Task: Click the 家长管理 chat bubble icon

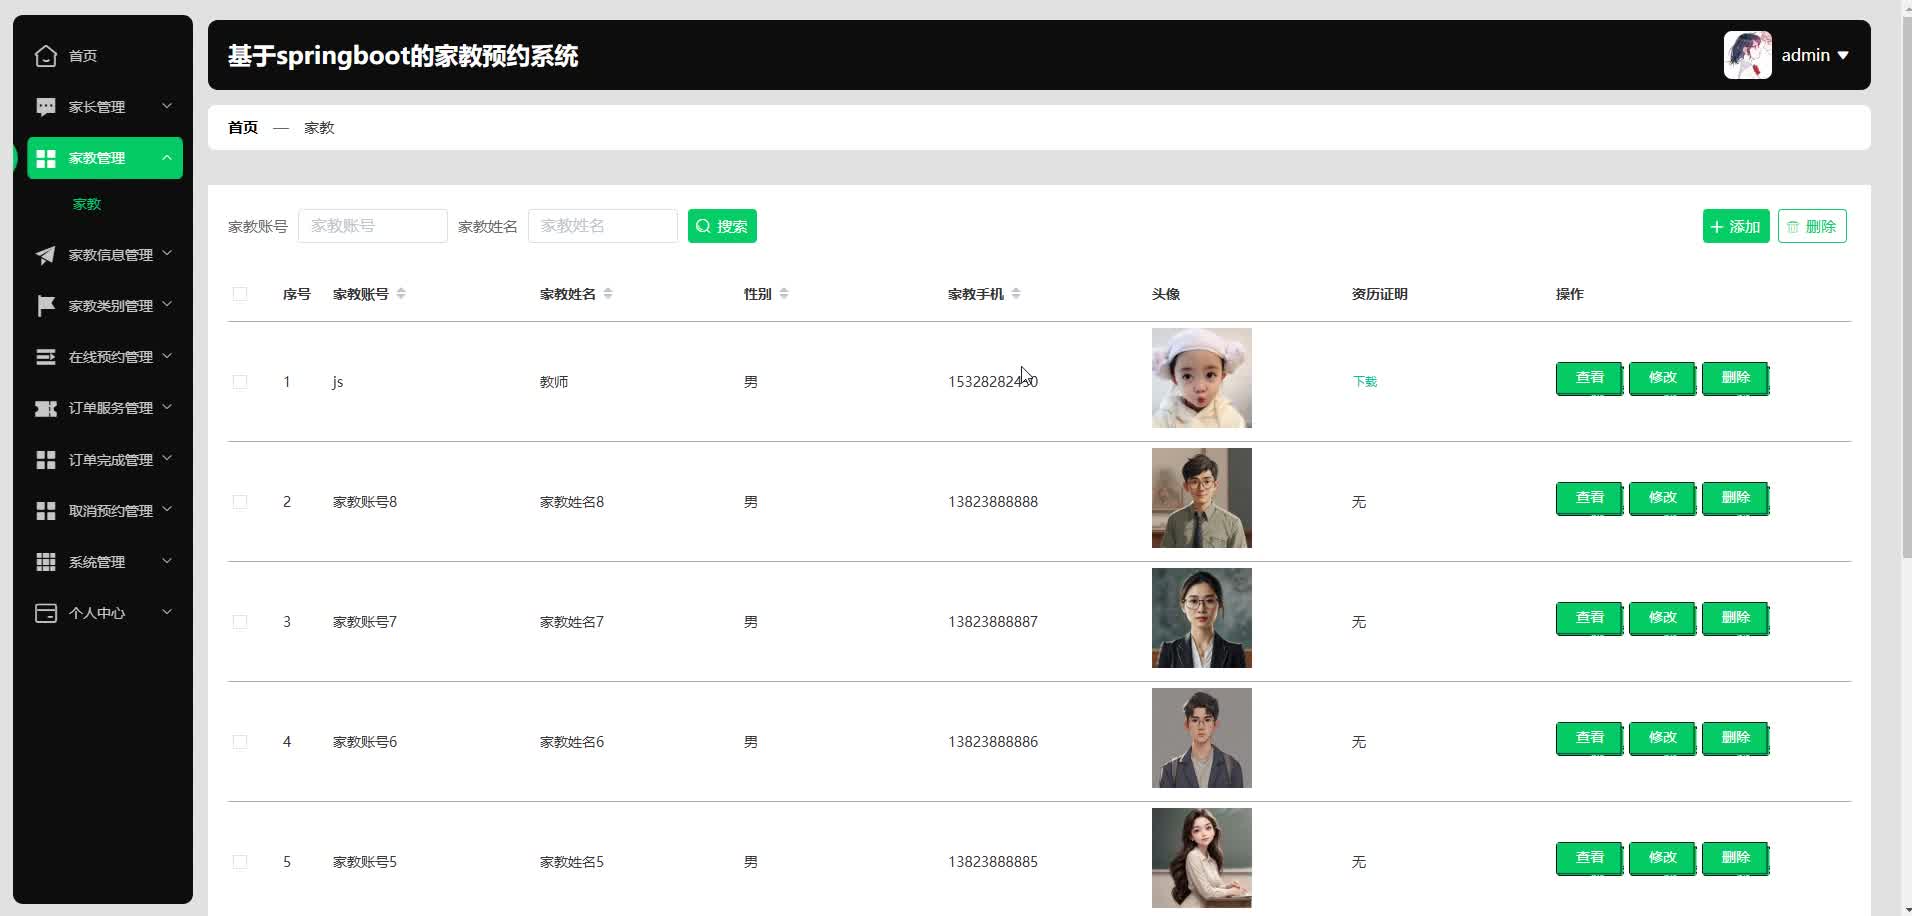Action: tap(46, 107)
